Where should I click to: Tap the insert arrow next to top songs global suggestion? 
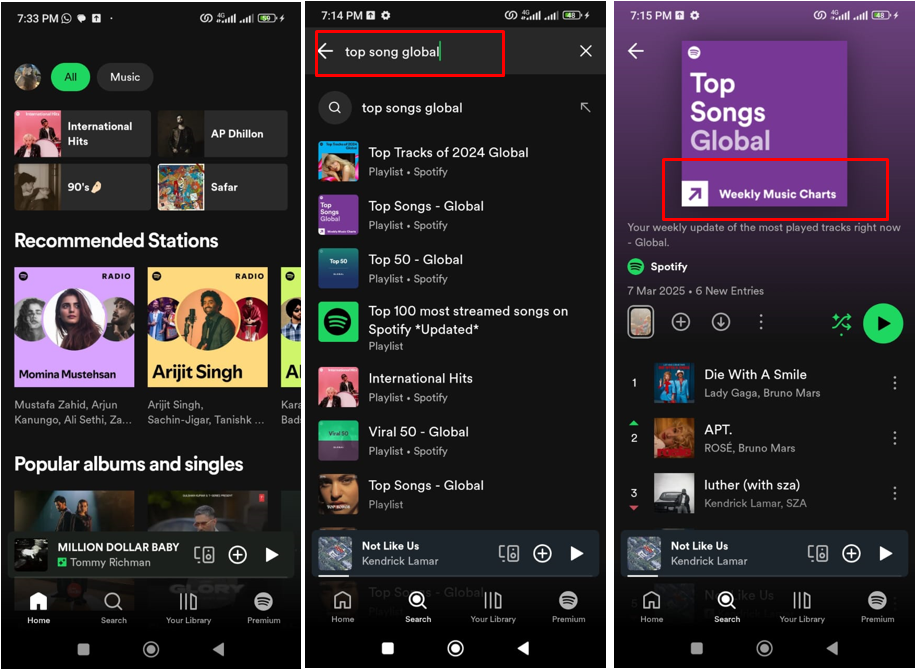tap(585, 107)
